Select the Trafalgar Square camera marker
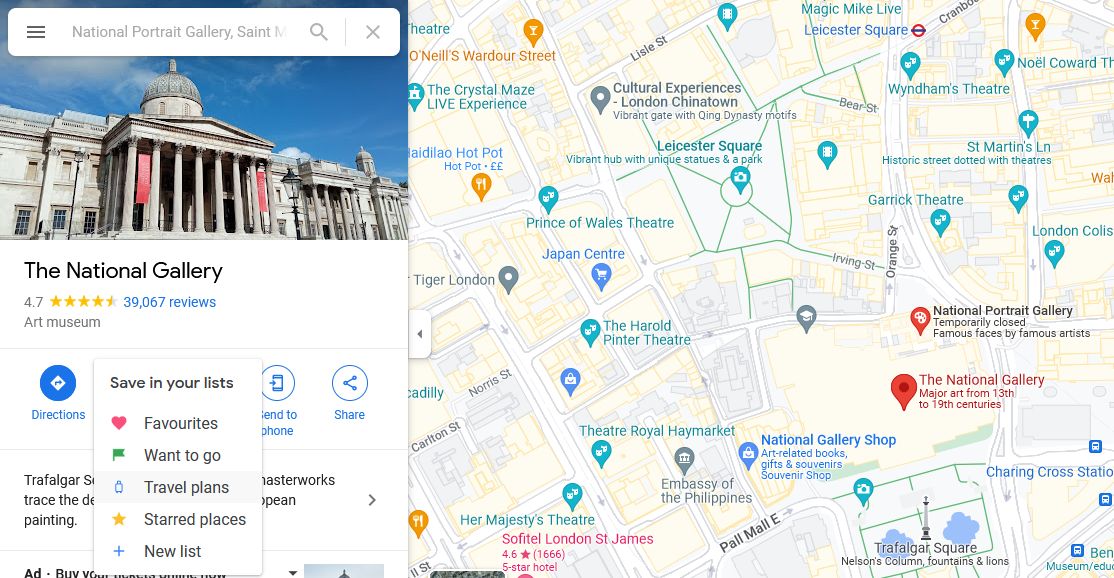 click(863, 491)
